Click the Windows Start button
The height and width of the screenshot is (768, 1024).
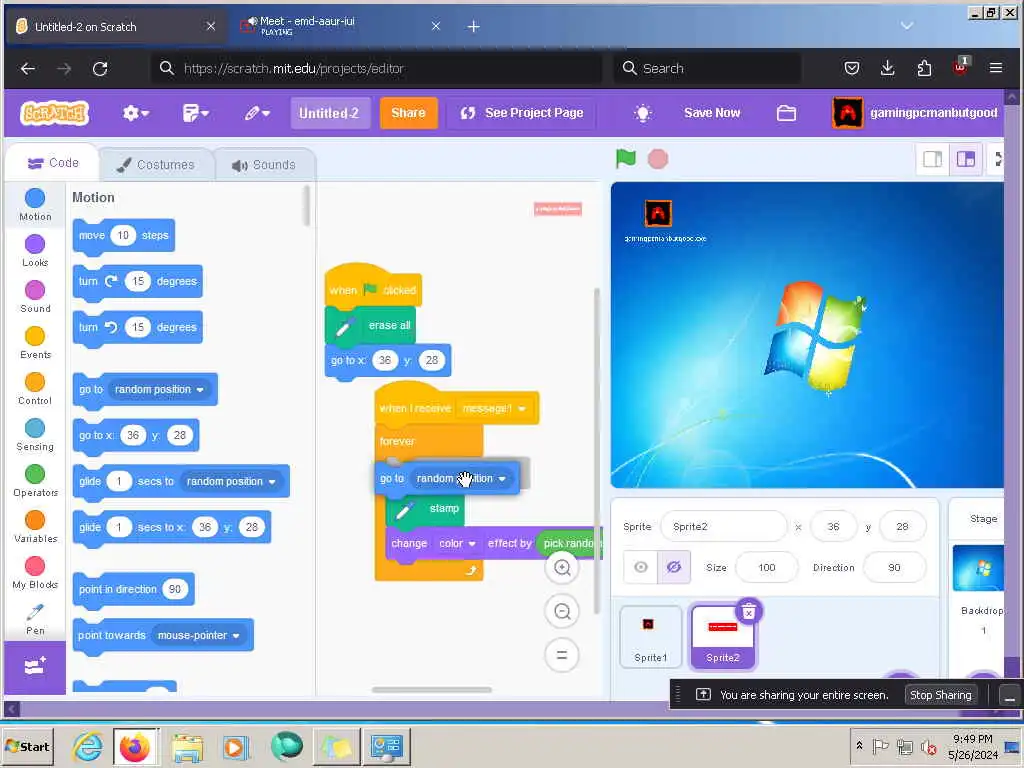[x=27, y=746]
